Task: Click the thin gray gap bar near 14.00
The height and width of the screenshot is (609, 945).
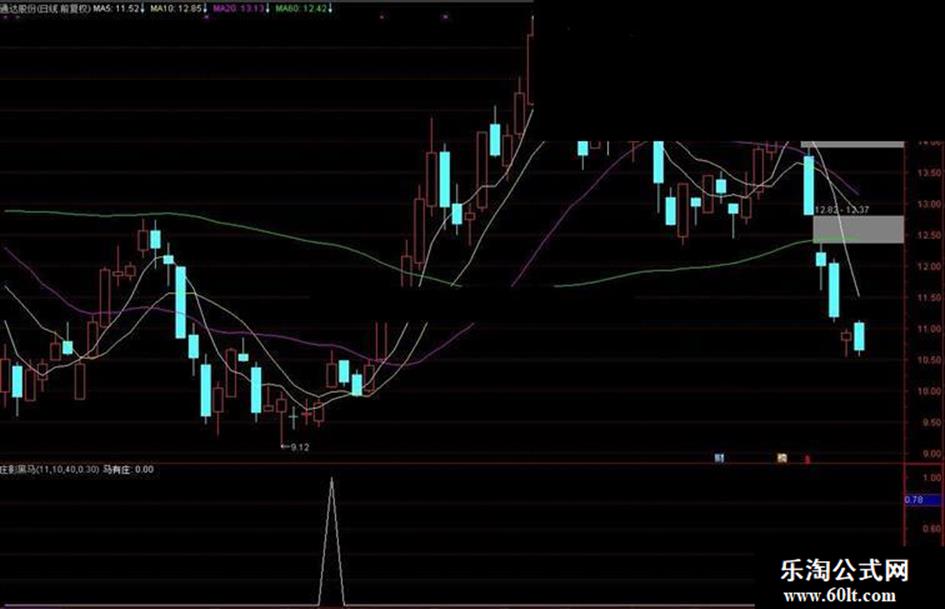Action: [x=852, y=144]
